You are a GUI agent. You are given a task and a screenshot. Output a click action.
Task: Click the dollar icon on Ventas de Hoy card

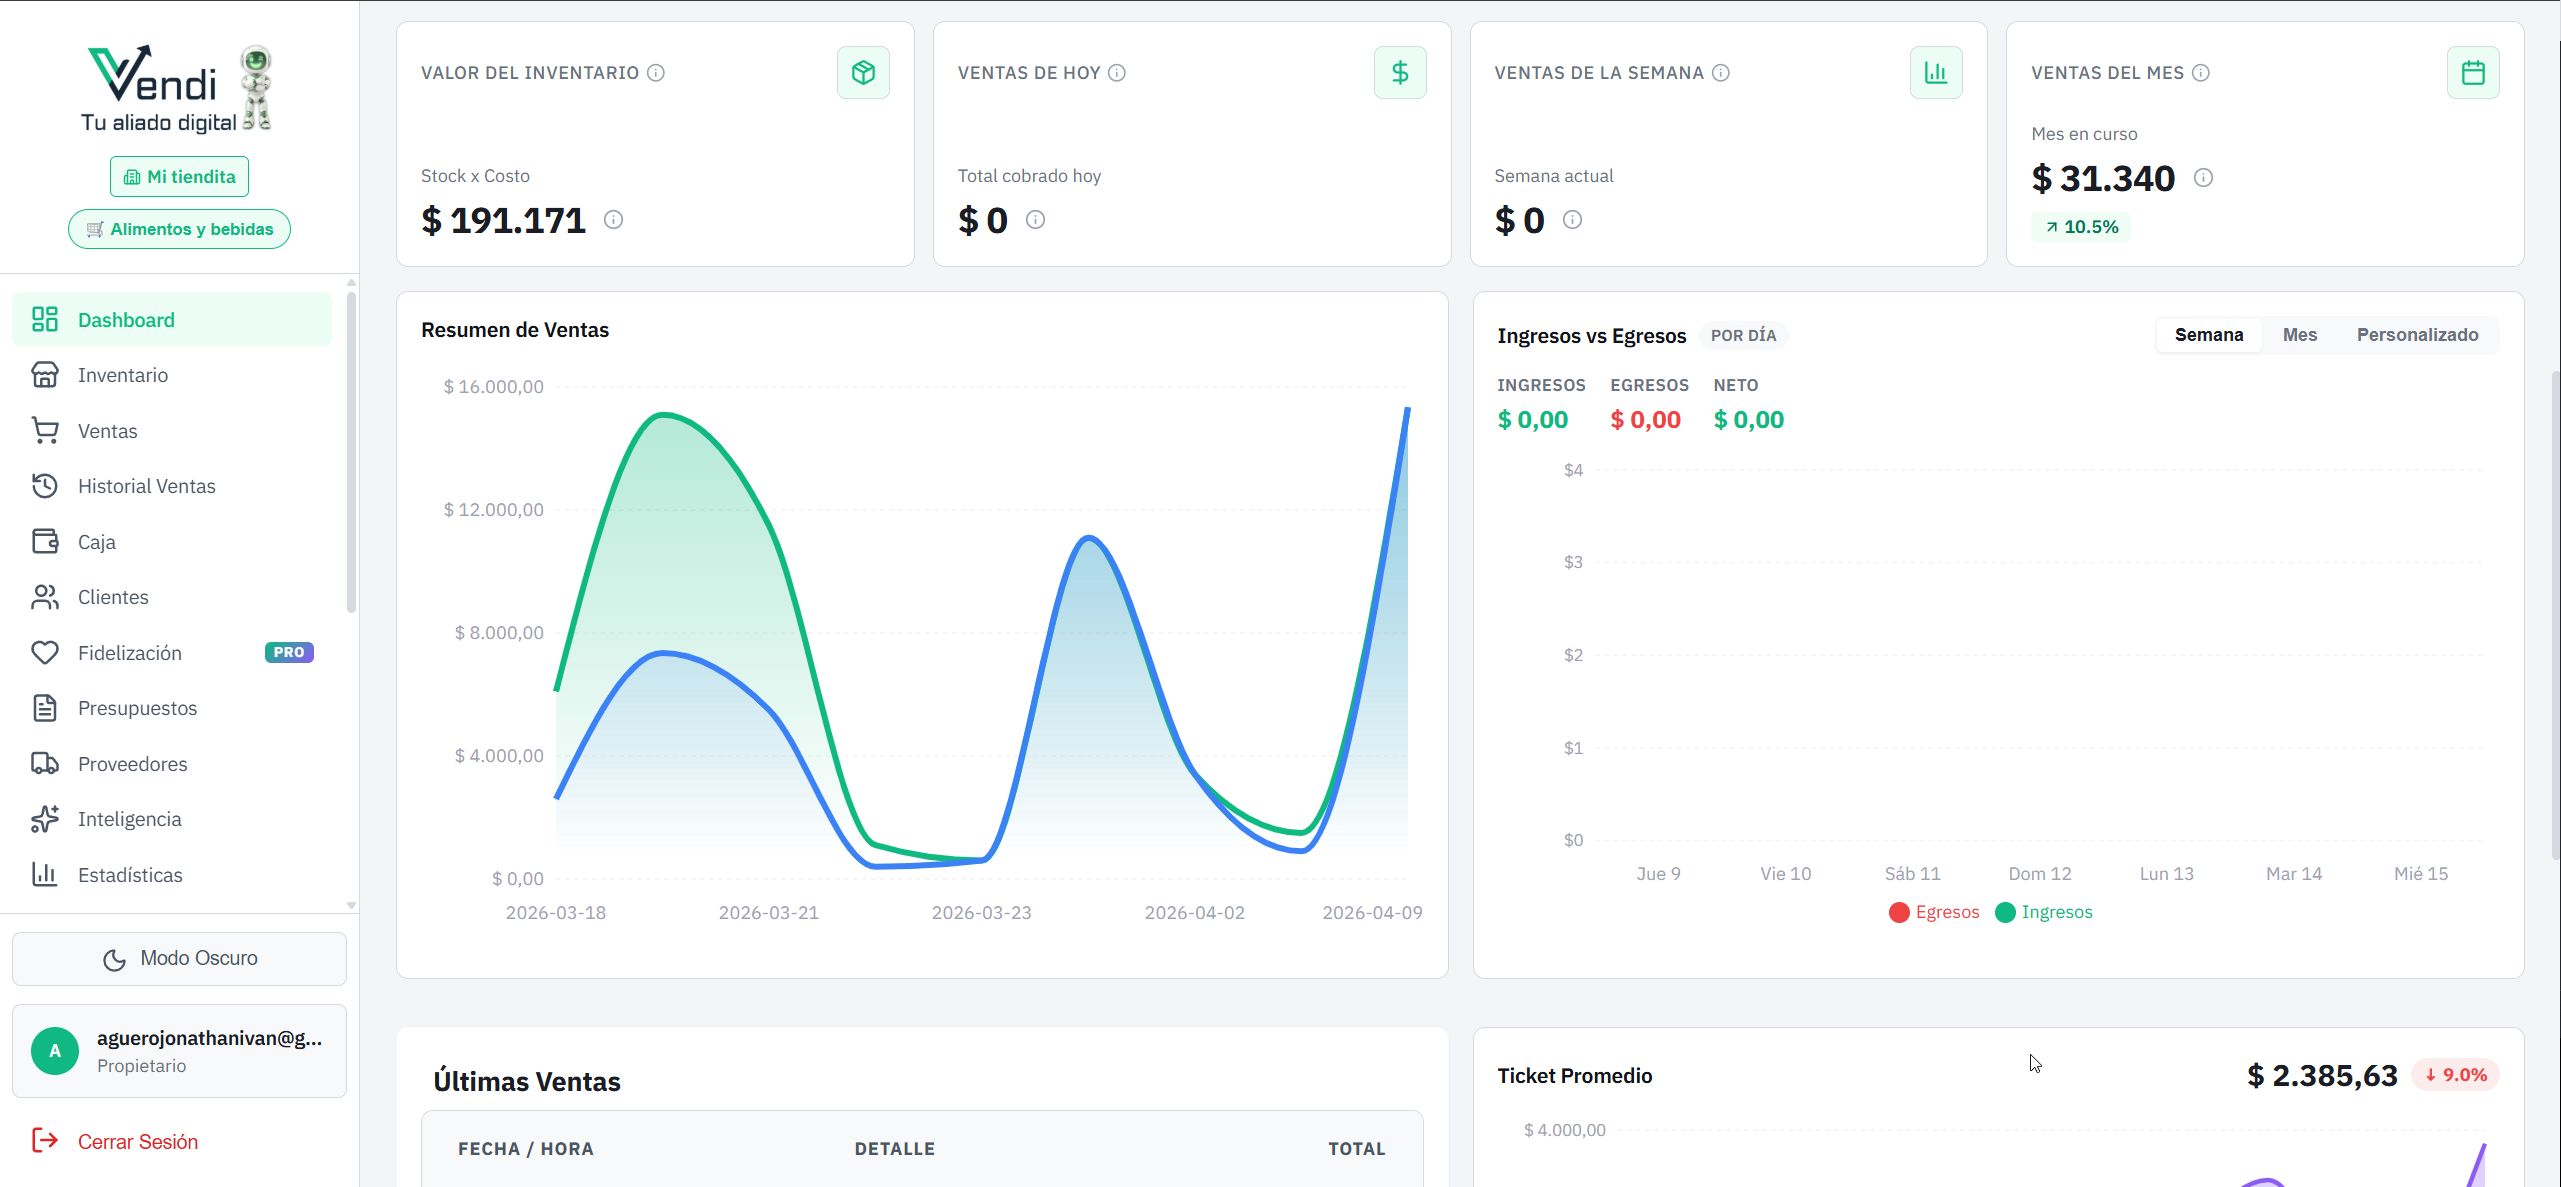tap(1400, 72)
